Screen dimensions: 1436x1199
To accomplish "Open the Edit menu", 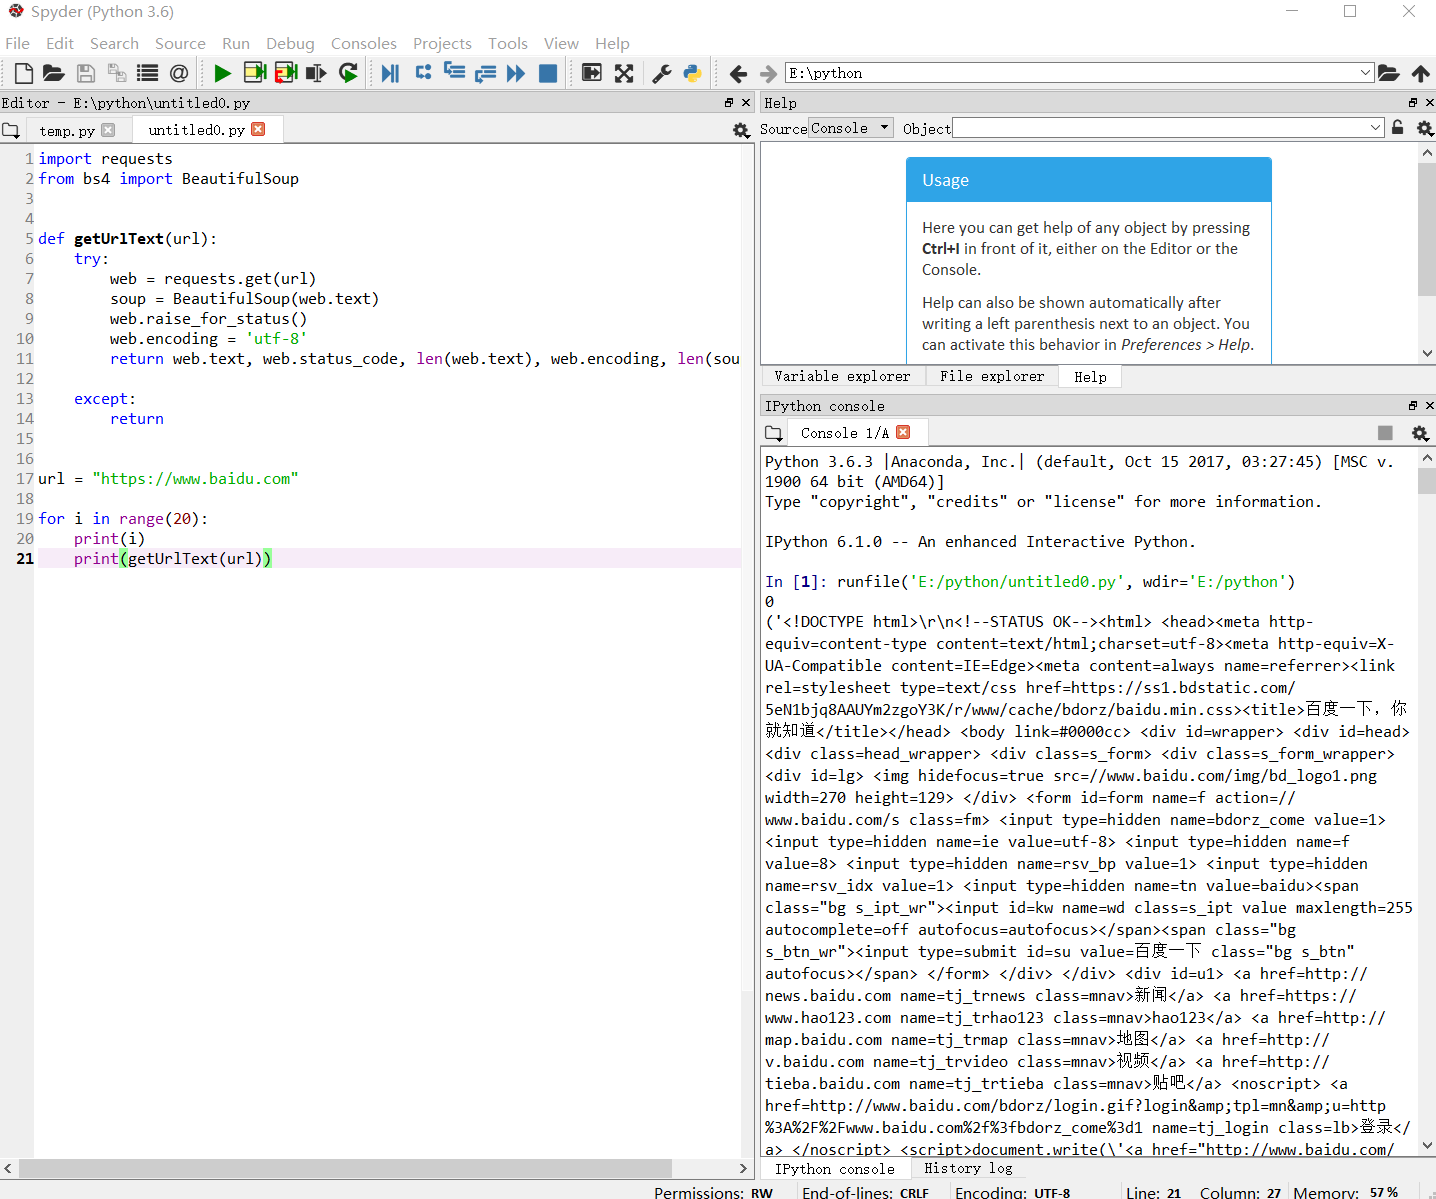I will (60, 43).
